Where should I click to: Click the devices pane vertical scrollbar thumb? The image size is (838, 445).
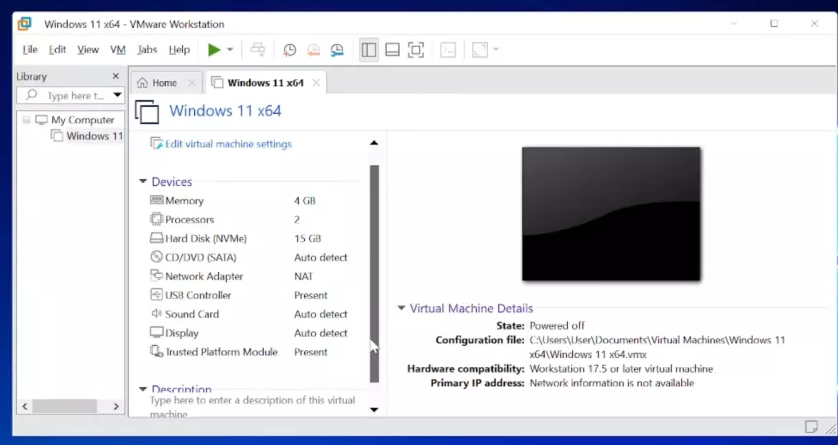tap(374, 274)
